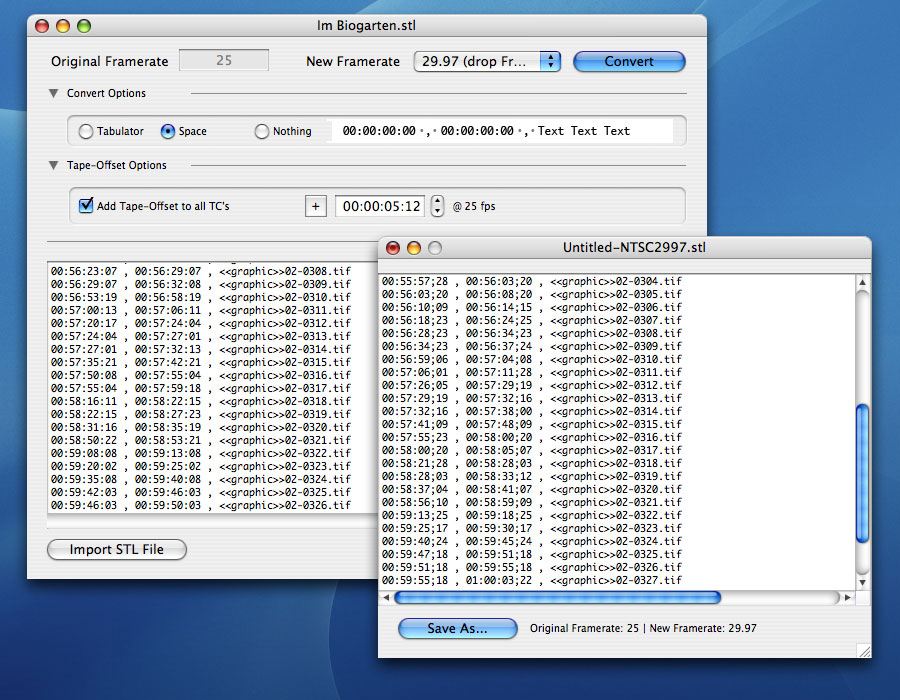Viewport: 900px width, 700px height.
Task: Click the Im Biogarten.stl title bar text
Action: click(x=366, y=26)
